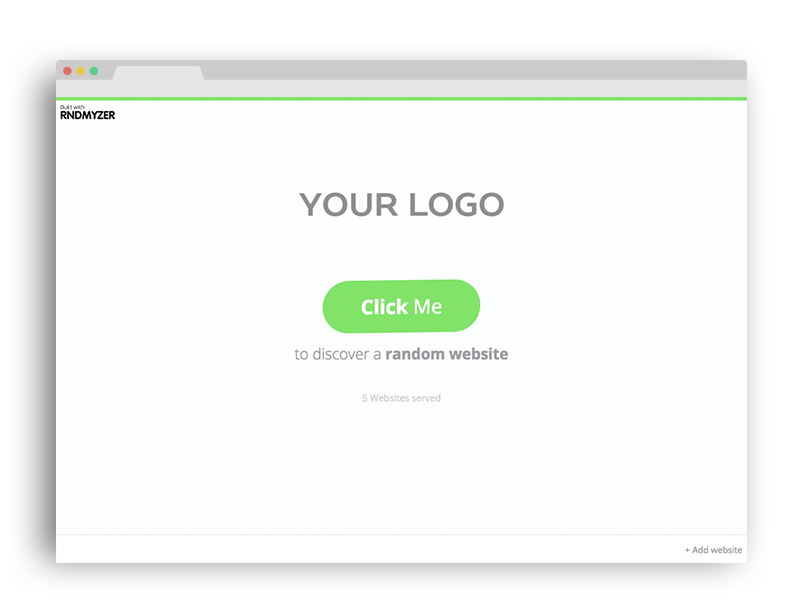Image resolution: width=800 pixels, height=600 pixels.
Task: Click the green maximize window dot
Action: [x=94, y=71]
